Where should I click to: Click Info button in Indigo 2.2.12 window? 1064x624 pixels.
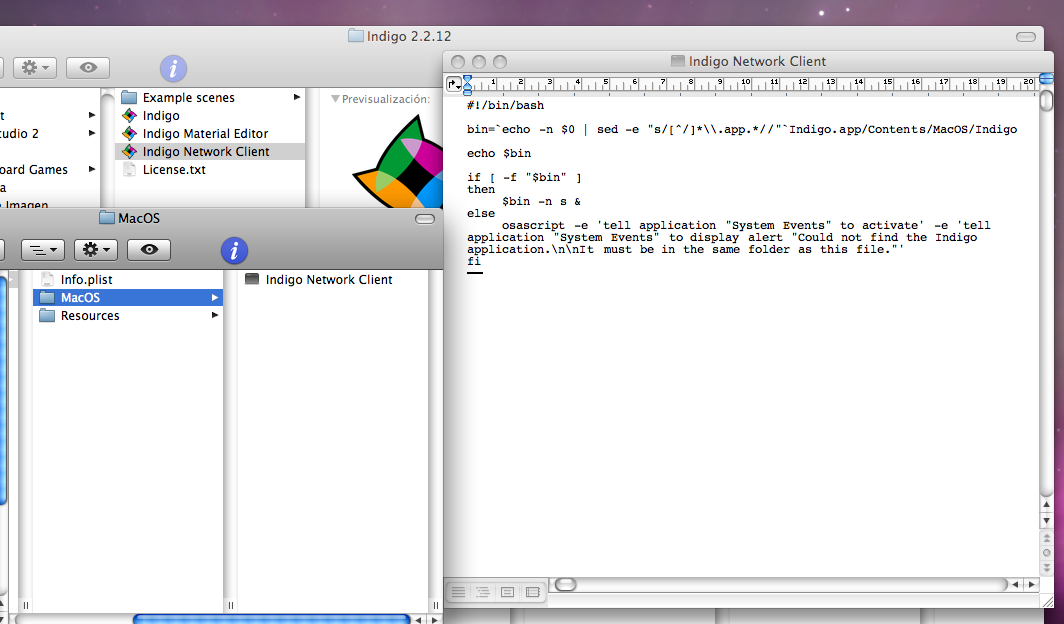[x=173, y=69]
